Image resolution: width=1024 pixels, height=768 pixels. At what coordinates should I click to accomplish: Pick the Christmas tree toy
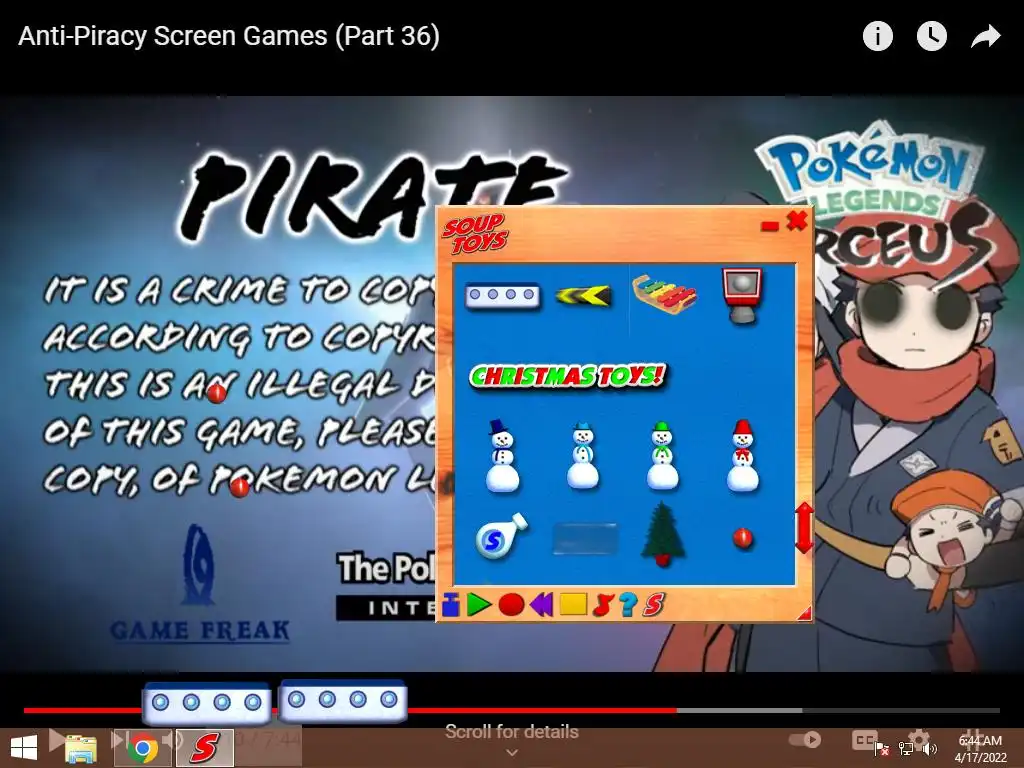[x=663, y=534]
